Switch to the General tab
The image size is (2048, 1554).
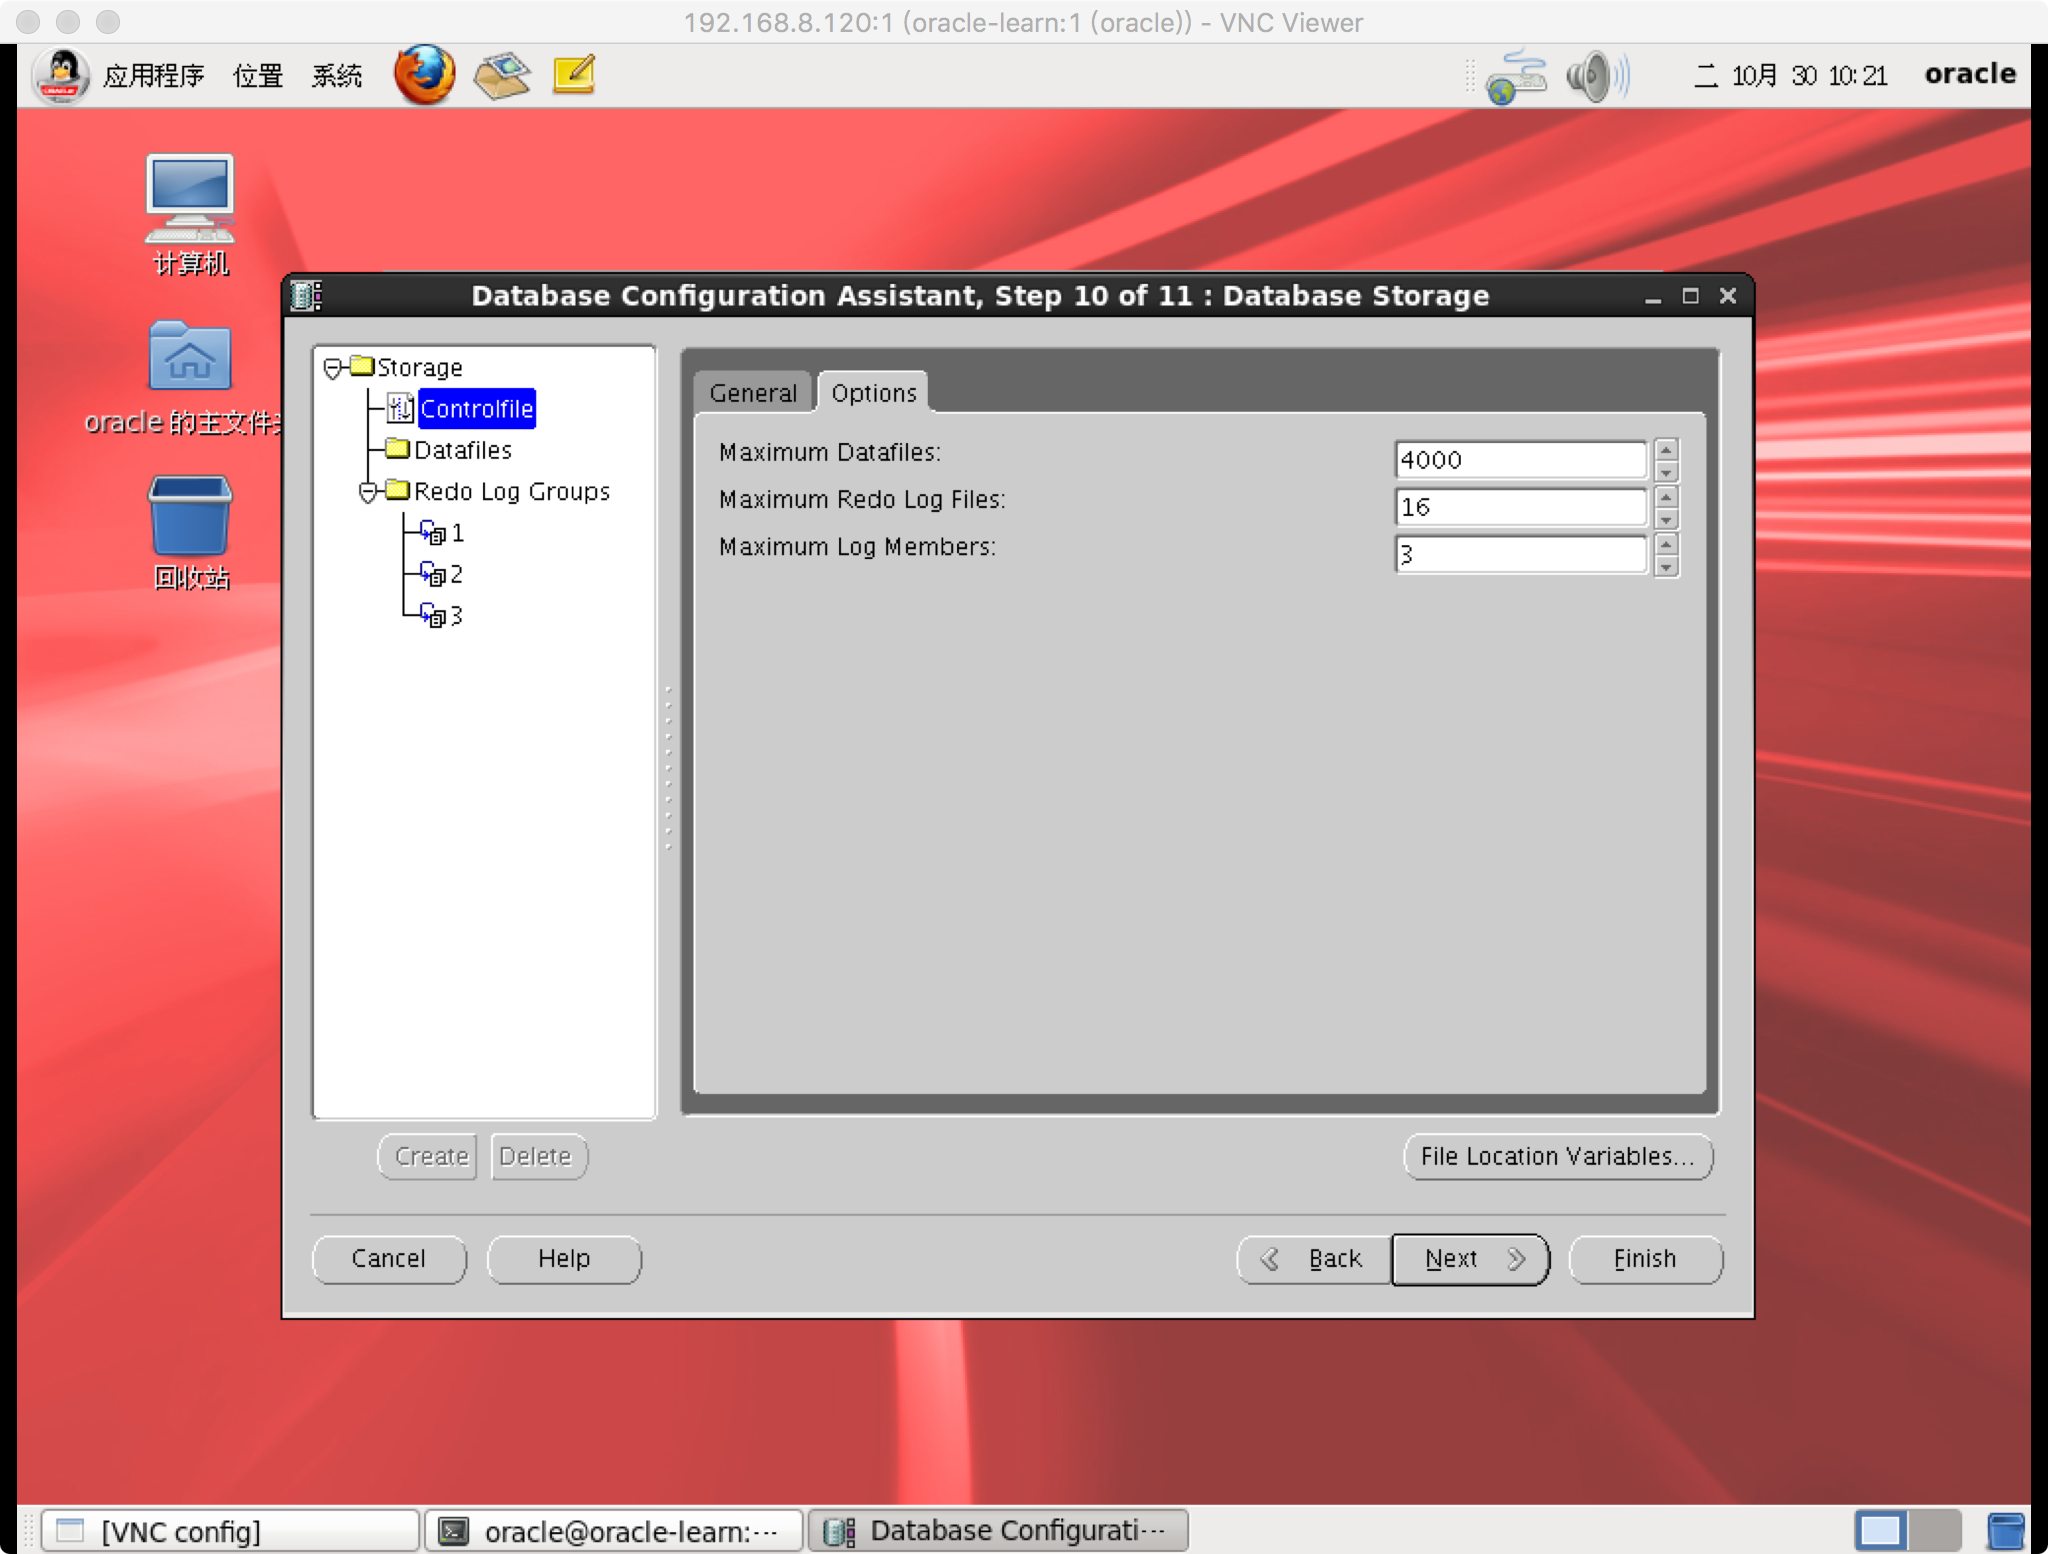[x=754, y=393]
